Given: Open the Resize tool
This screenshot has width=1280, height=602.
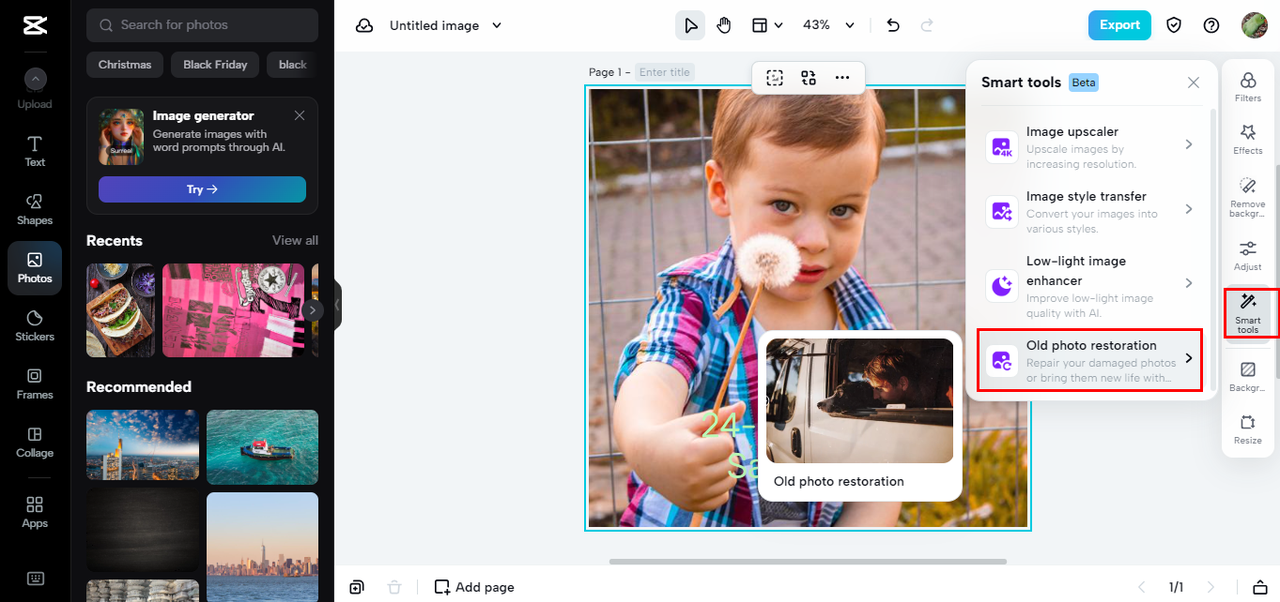Looking at the screenshot, I should click(1248, 429).
